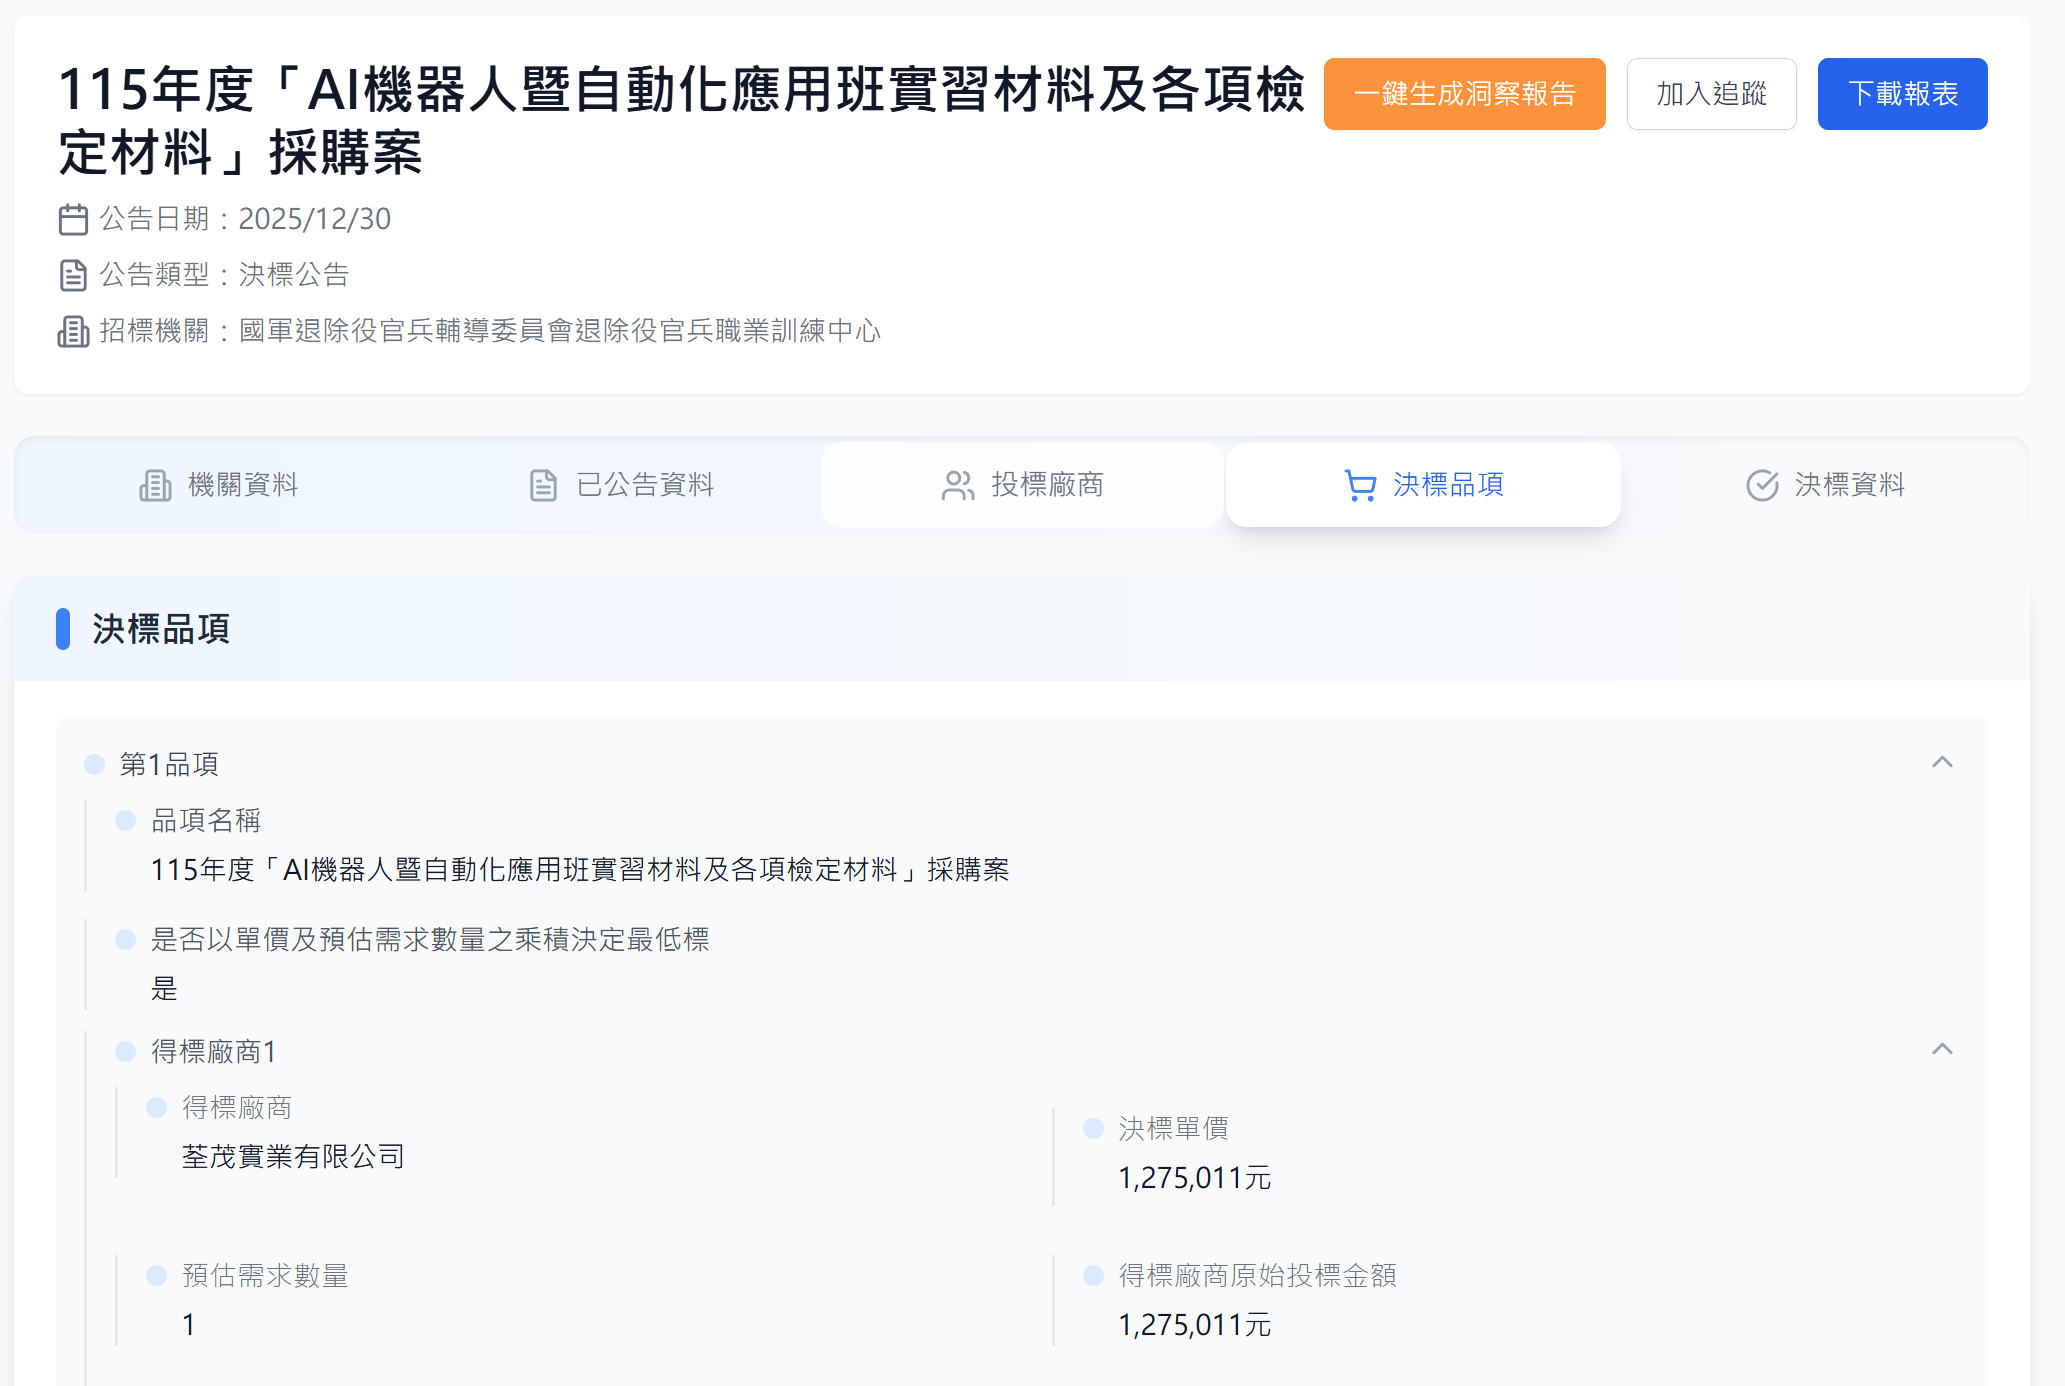Collapse the 第1品項 section
The image size is (2065, 1386).
tap(1943, 762)
